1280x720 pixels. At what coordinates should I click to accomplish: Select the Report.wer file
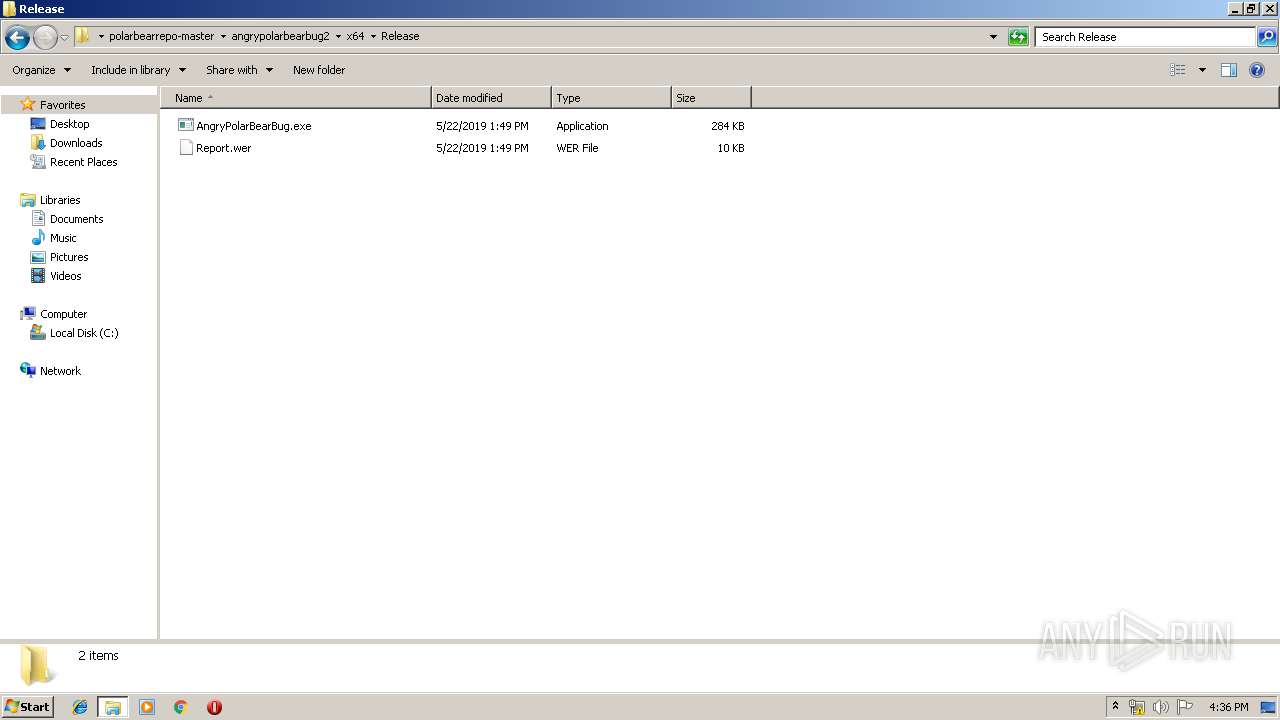pos(223,148)
